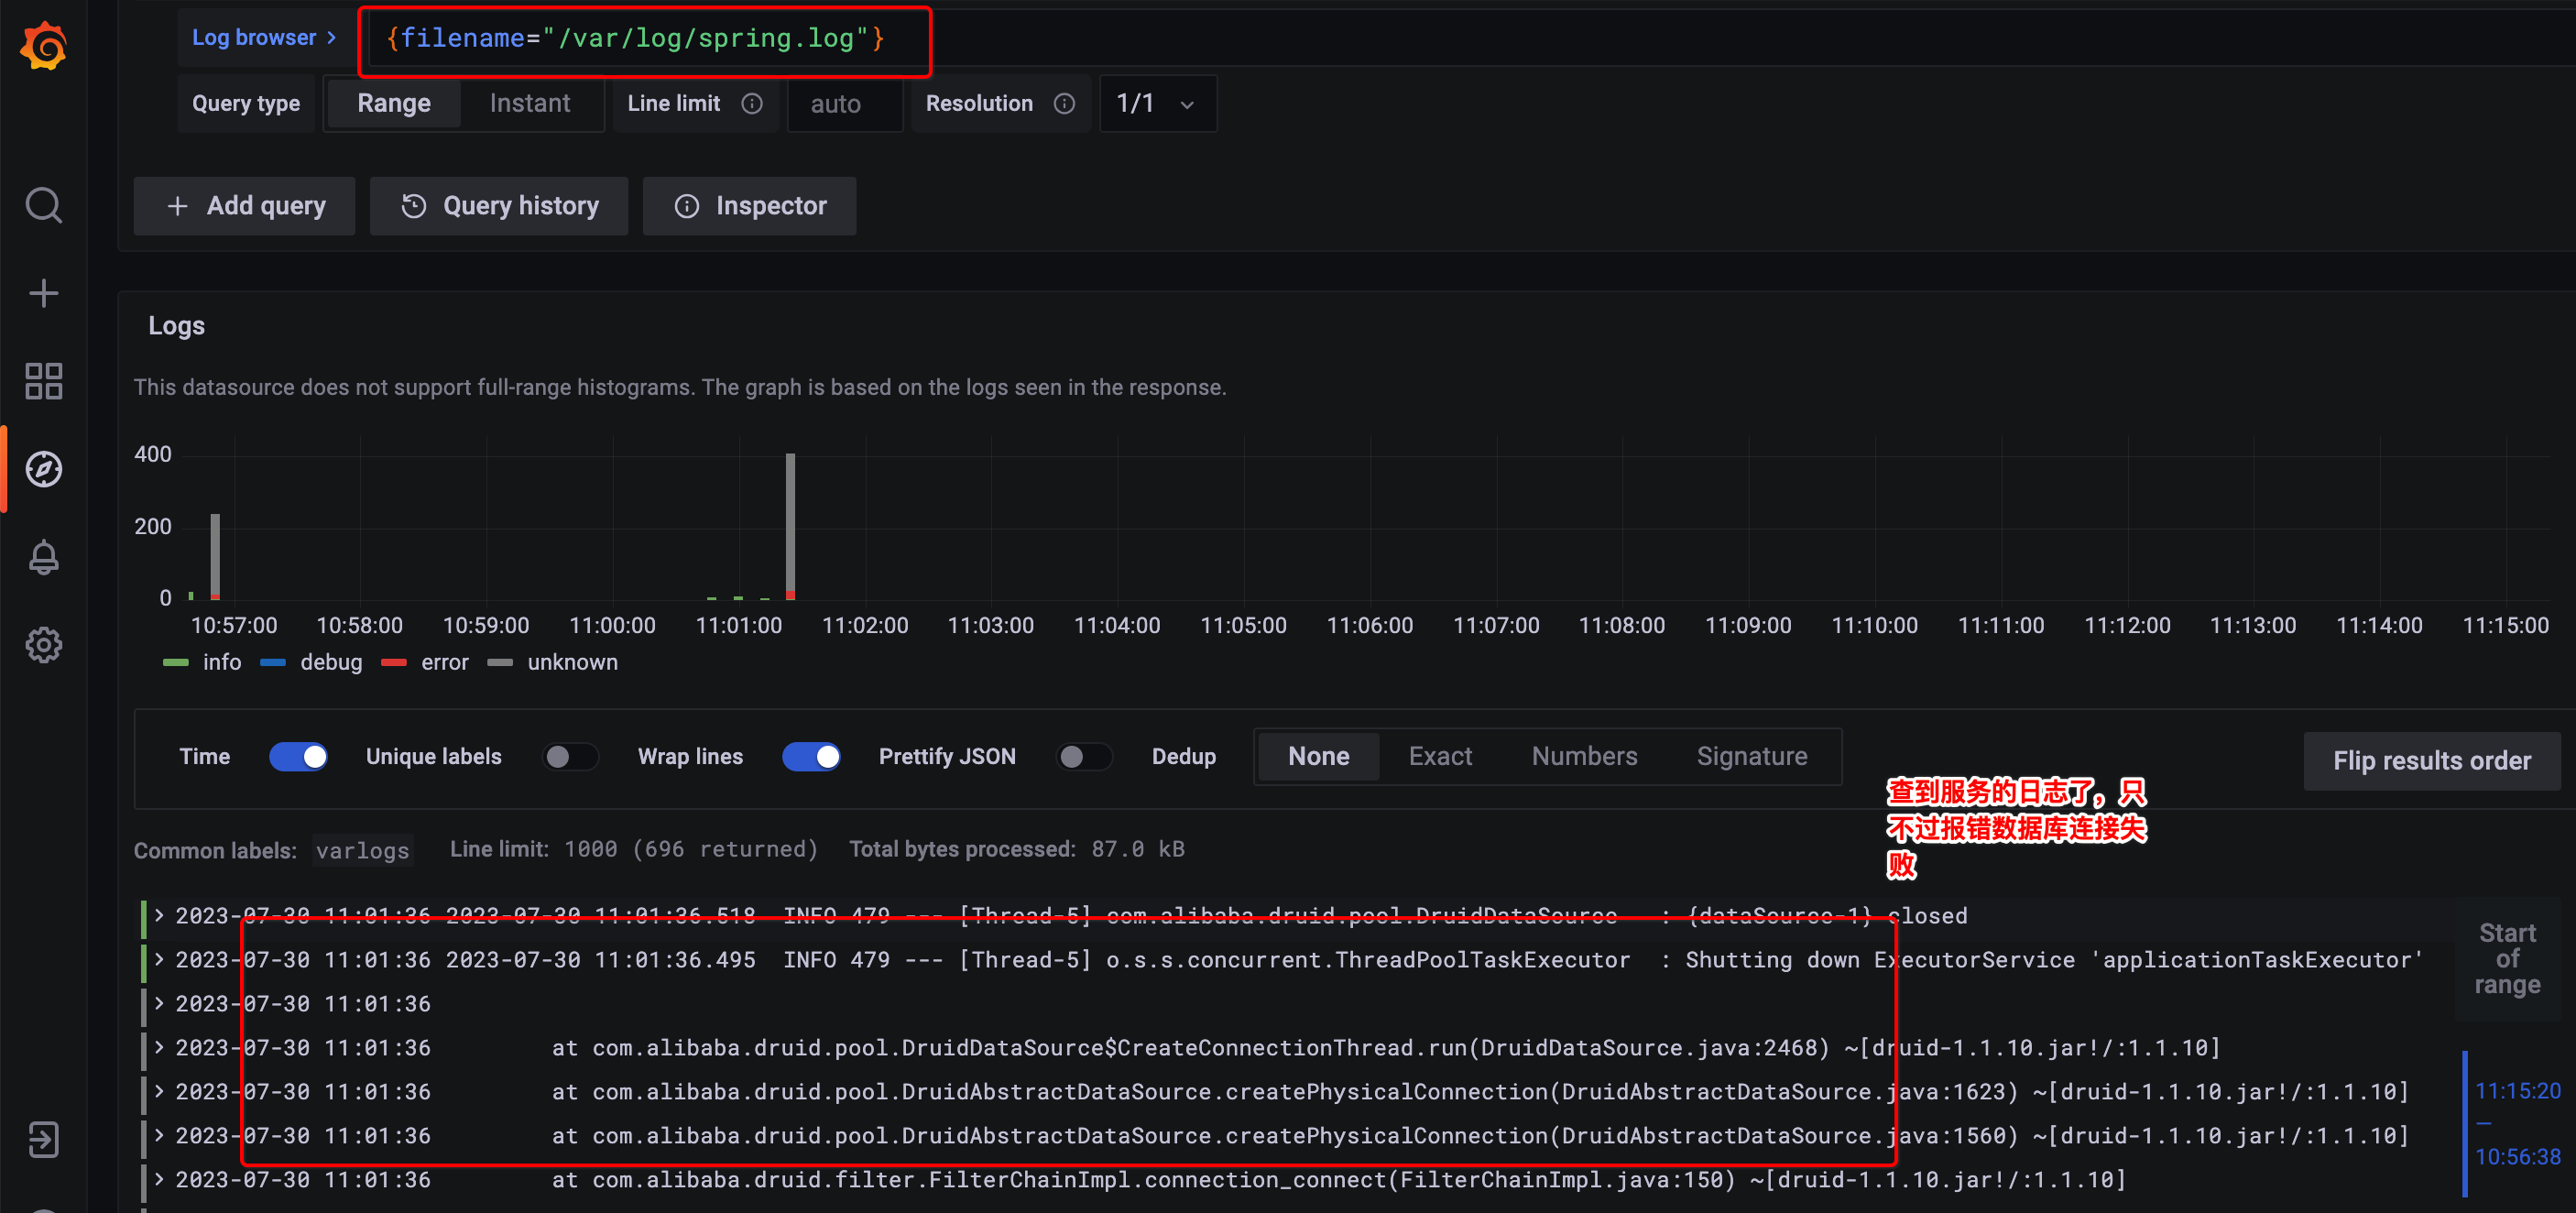This screenshot has width=2576, height=1213.
Task: Open the search magnifier in sidebar
Action: pos(43,205)
